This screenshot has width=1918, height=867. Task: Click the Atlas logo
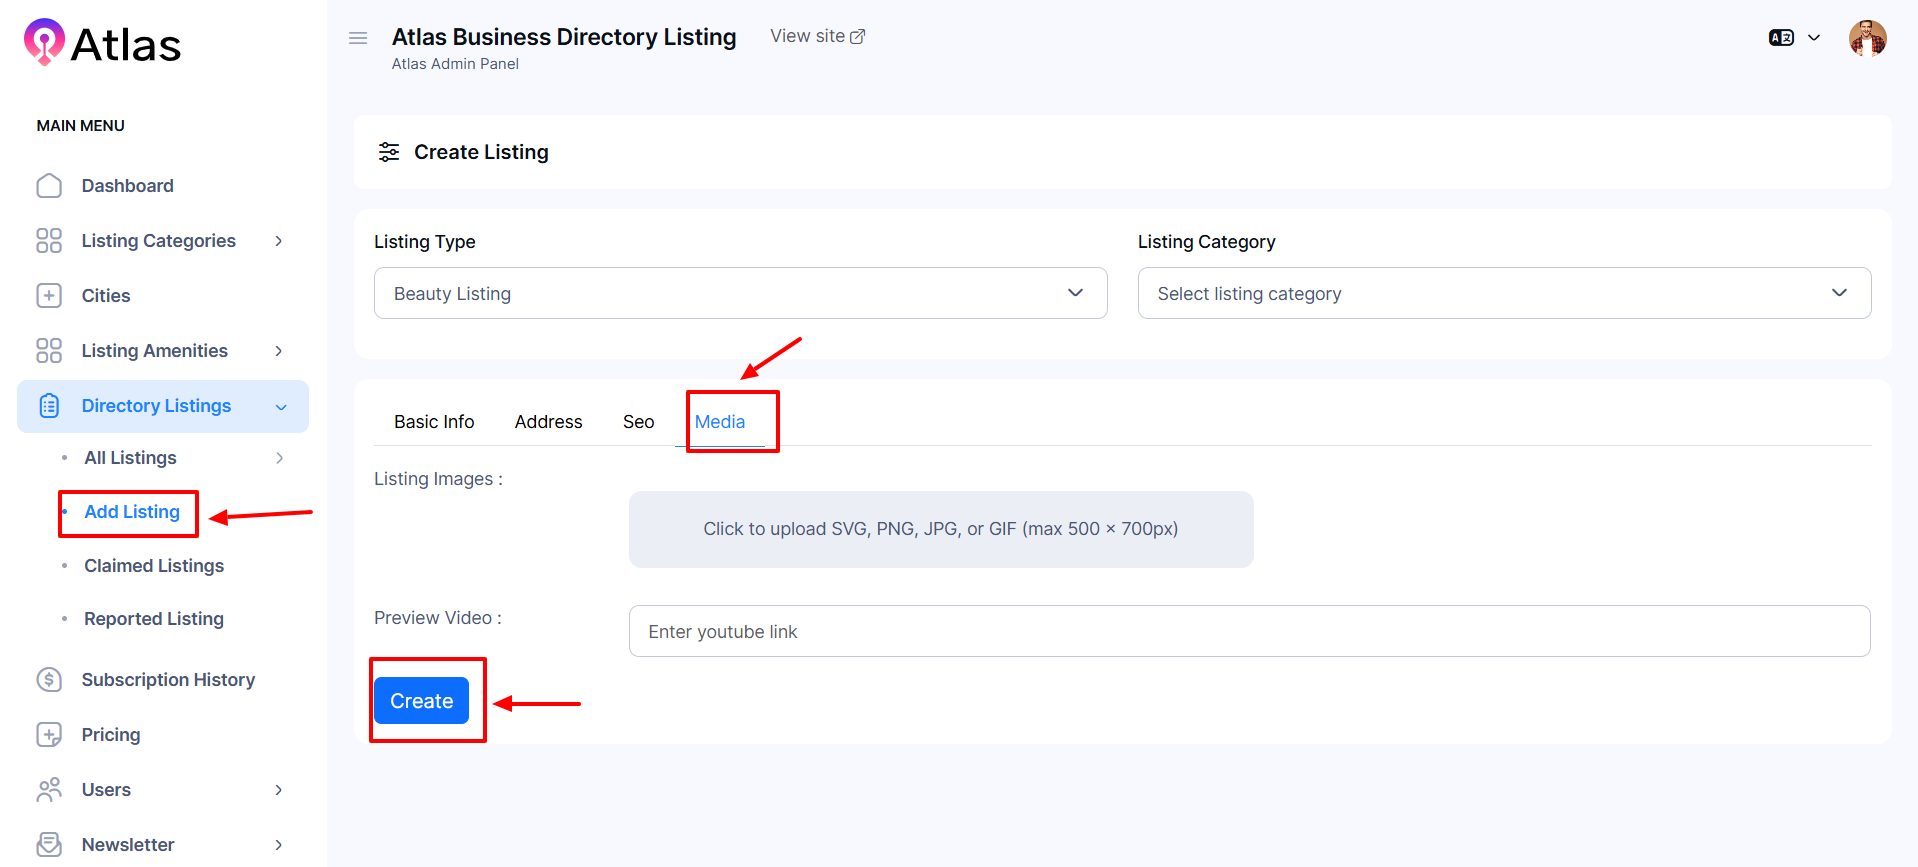[102, 44]
